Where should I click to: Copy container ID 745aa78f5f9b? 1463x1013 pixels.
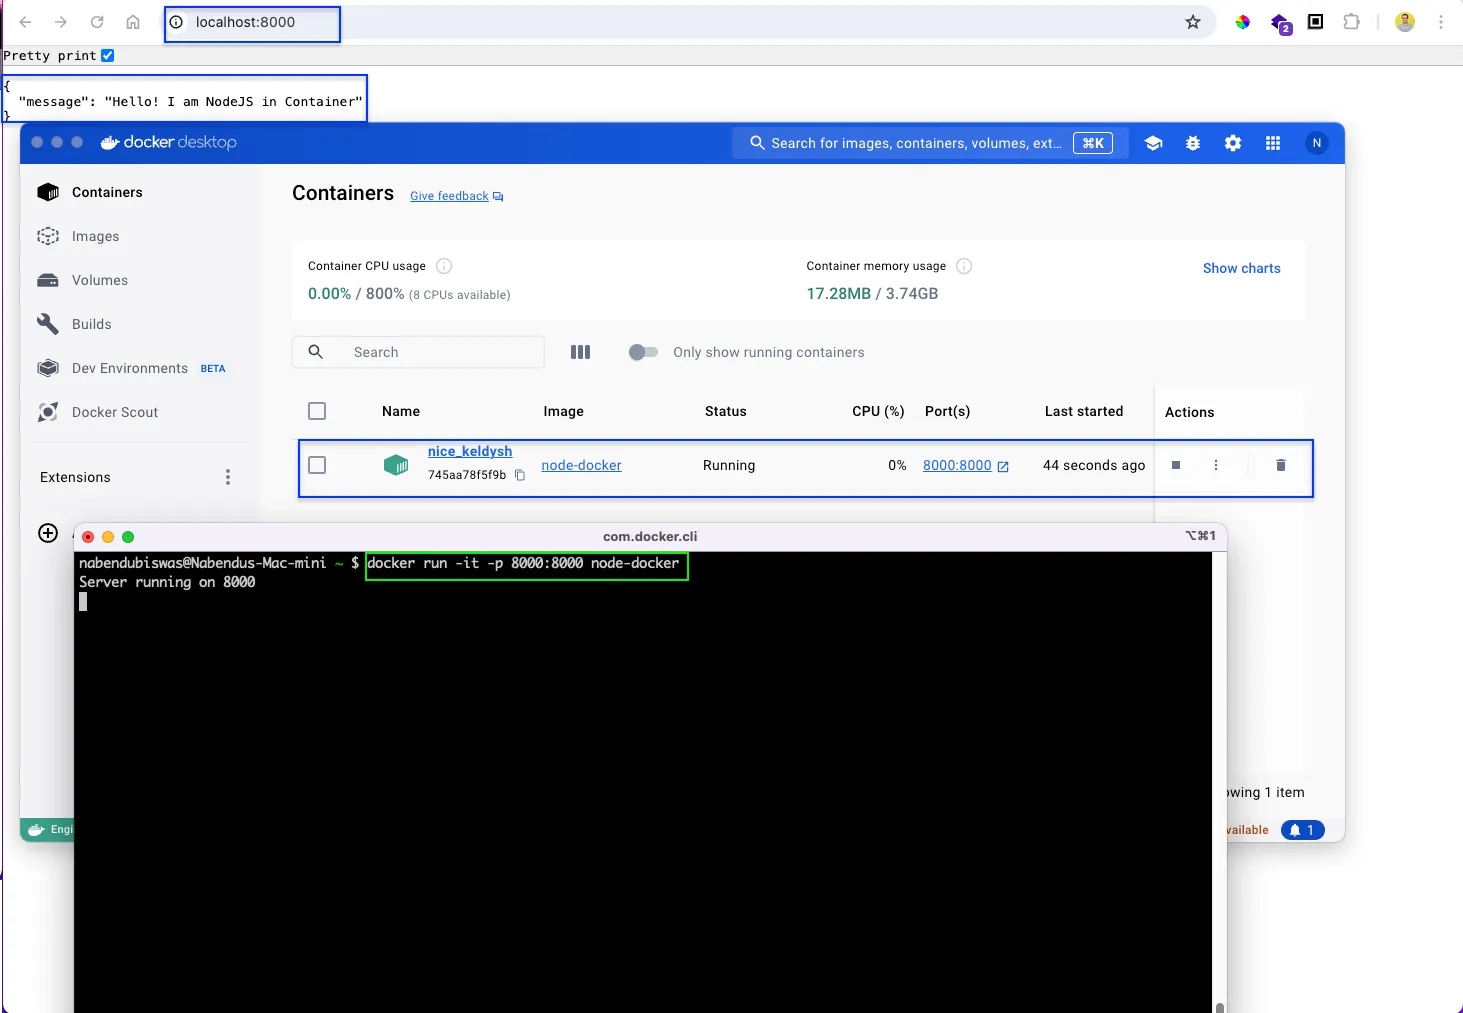520,475
